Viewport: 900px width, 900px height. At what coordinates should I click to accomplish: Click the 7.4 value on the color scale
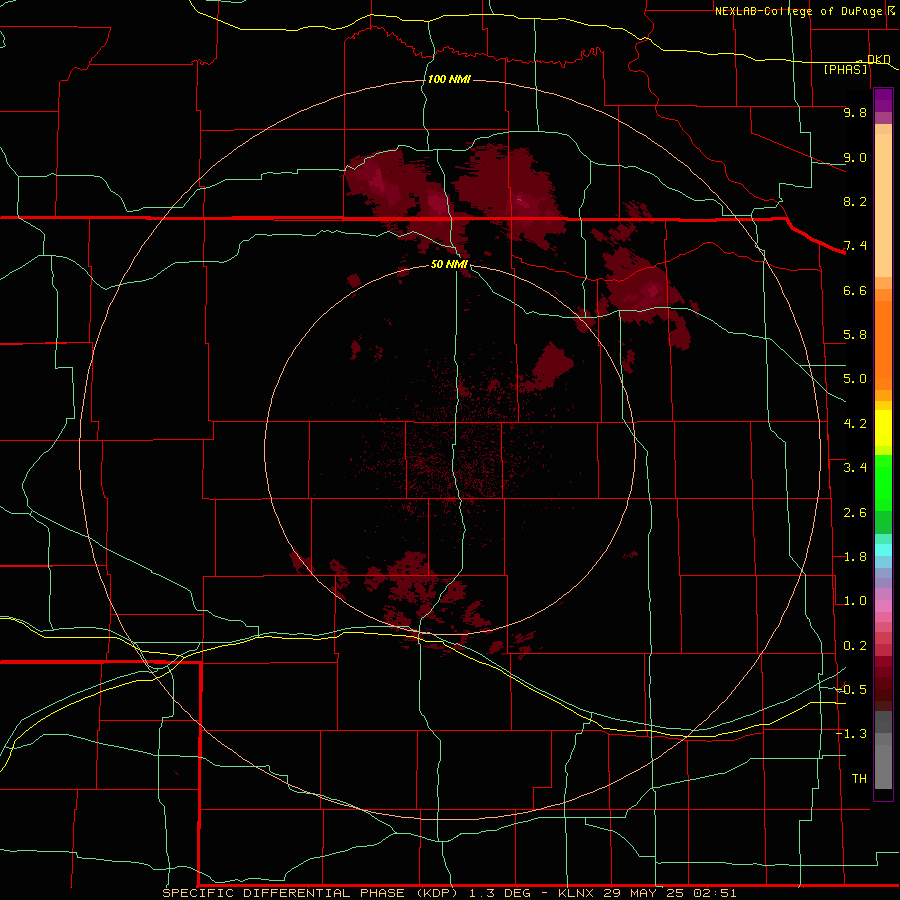click(x=855, y=246)
